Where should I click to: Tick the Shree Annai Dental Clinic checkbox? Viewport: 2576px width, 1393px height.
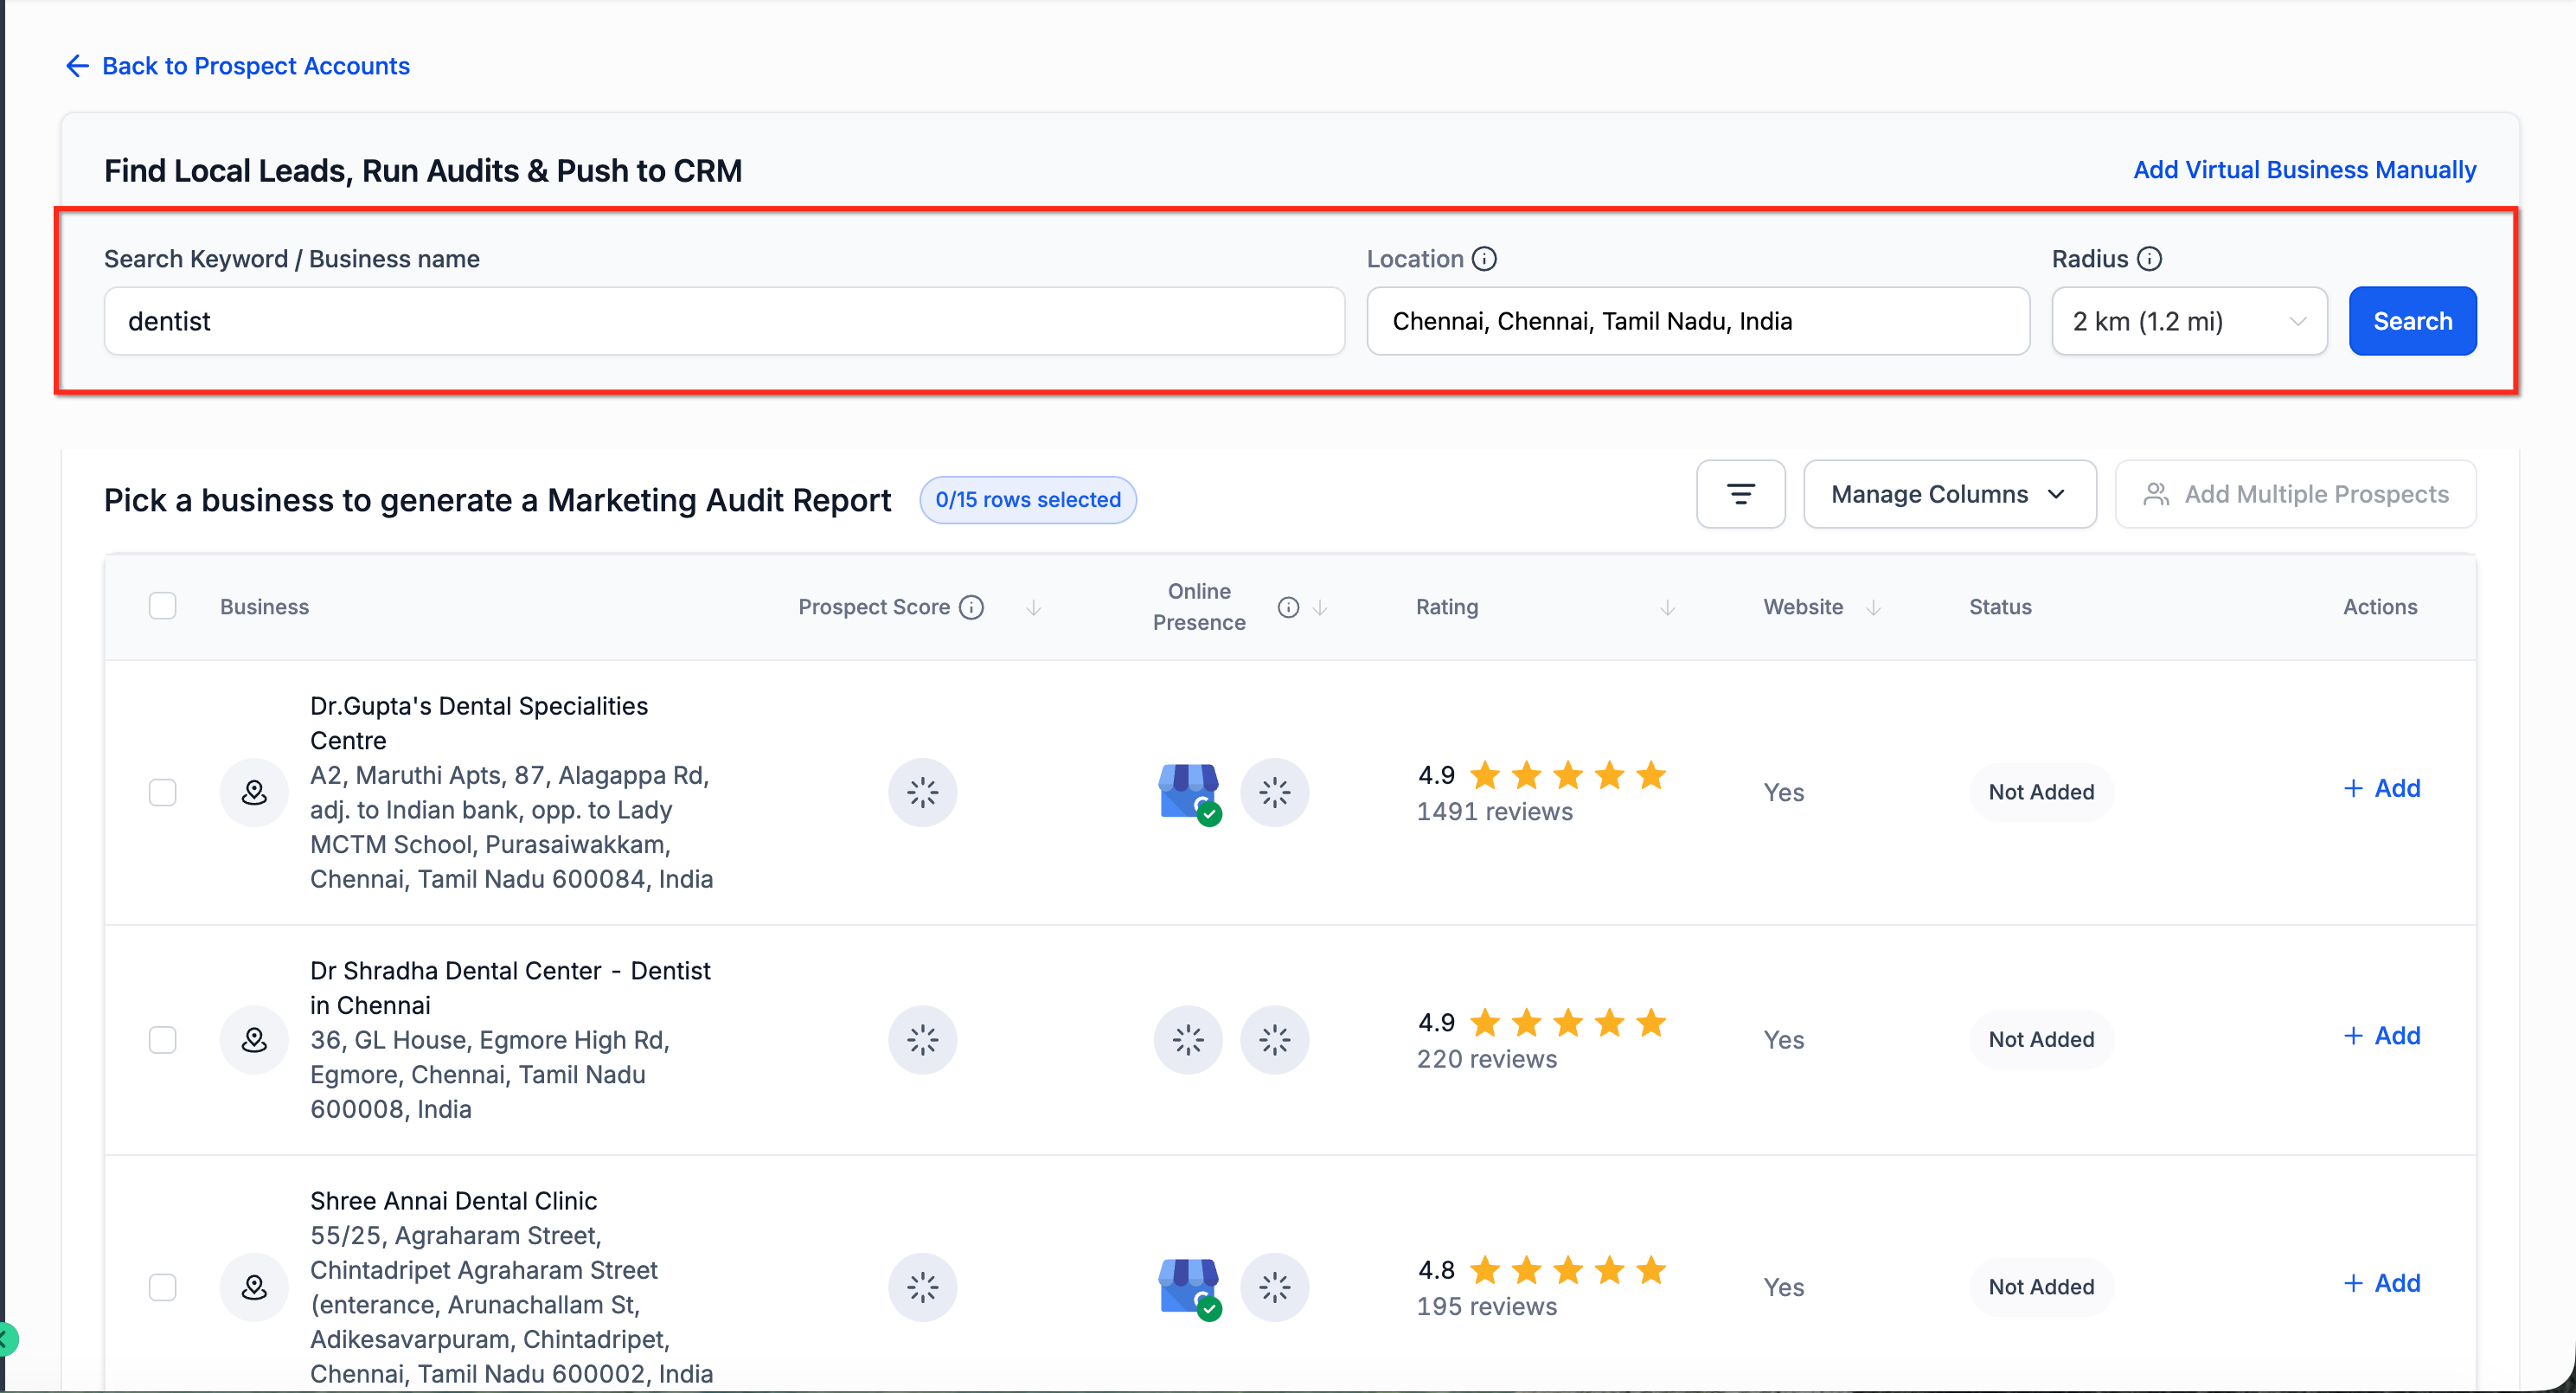[x=162, y=1287]
